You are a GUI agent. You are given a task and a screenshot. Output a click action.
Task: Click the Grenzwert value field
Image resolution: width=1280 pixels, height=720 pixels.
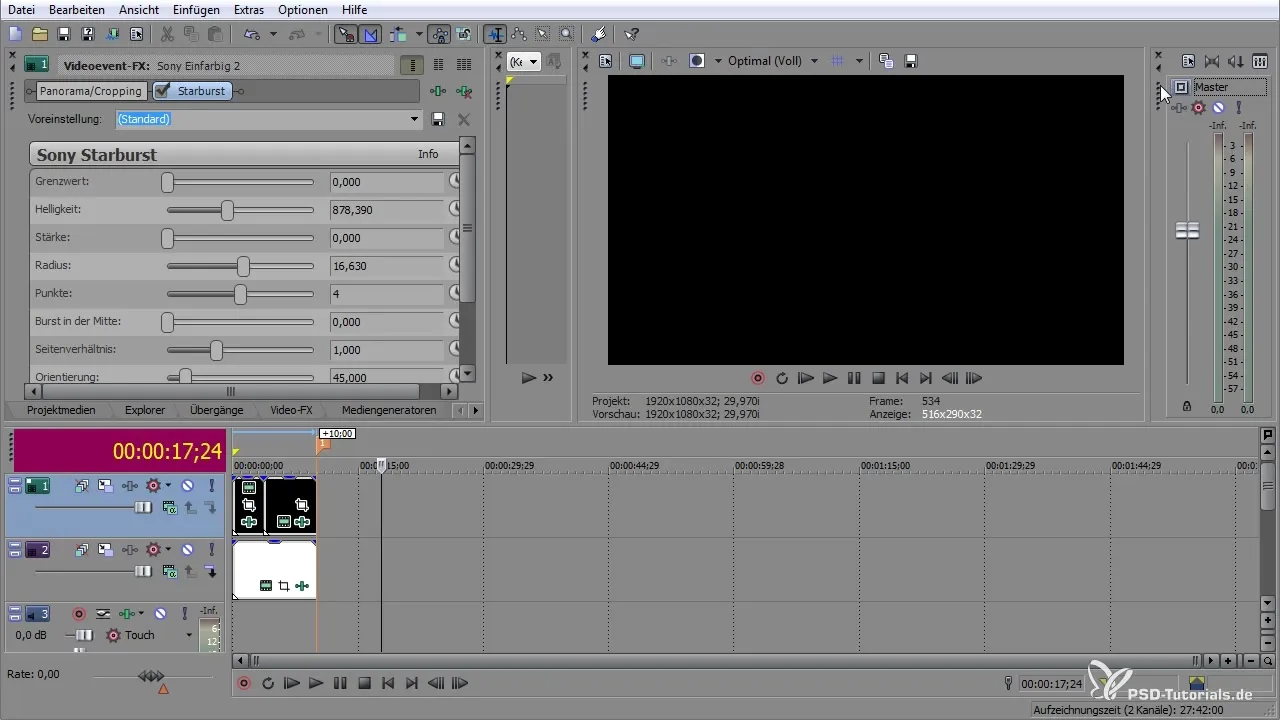click(x=386, y=182)
